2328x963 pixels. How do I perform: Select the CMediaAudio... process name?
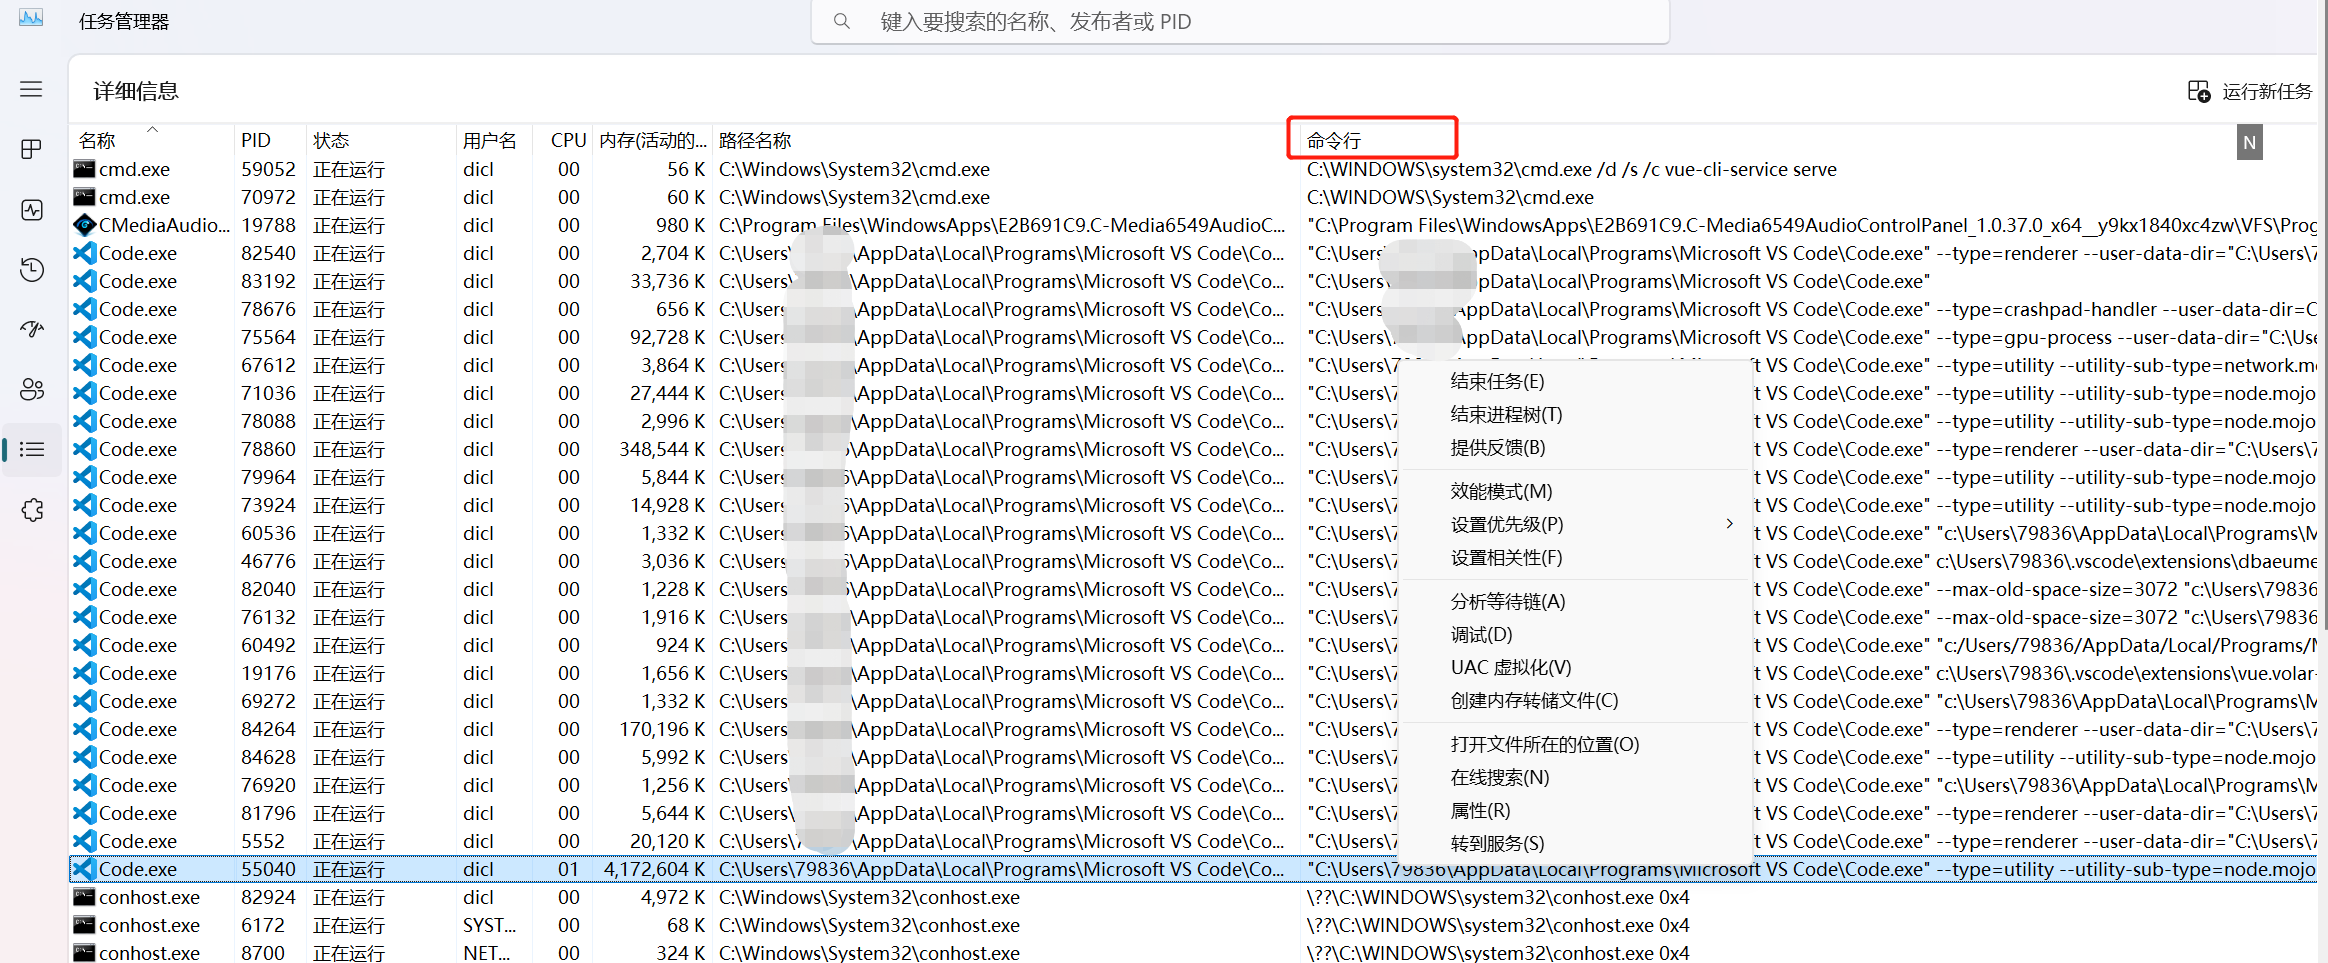164,225
